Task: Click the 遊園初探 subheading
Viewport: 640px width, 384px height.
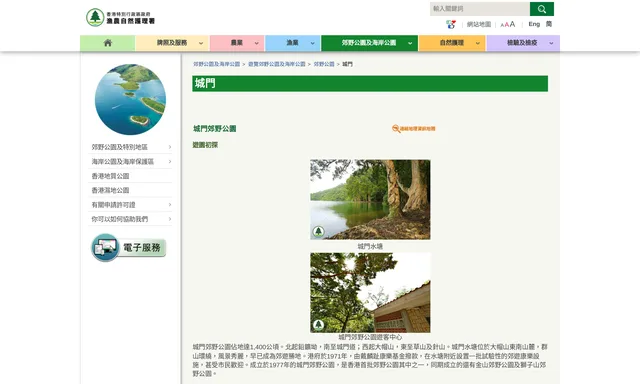Action: coord(205,145)
